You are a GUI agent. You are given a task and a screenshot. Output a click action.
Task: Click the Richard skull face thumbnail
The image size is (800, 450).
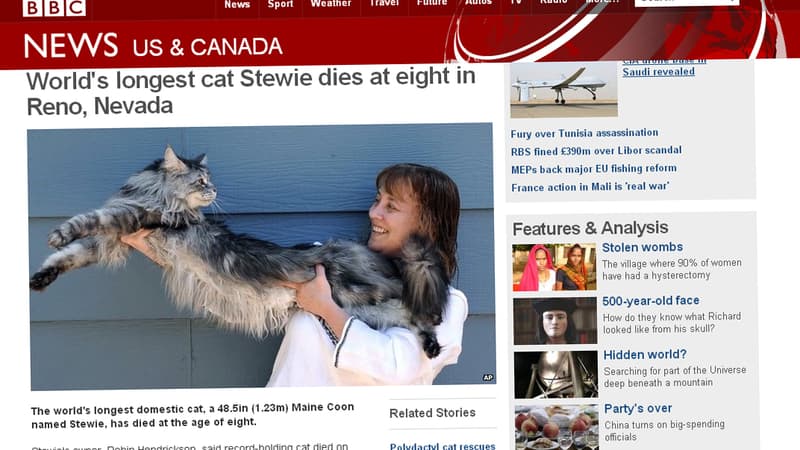click(x=555, y=321)
